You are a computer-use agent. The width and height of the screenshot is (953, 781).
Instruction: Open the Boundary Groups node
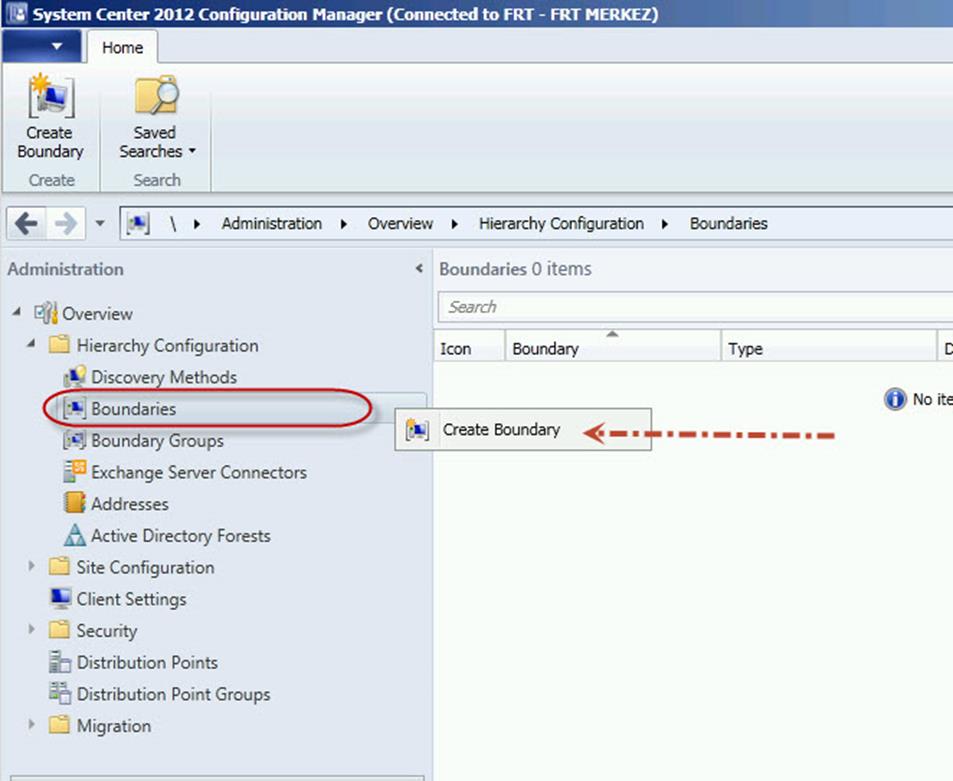click(x=156, y=441)
